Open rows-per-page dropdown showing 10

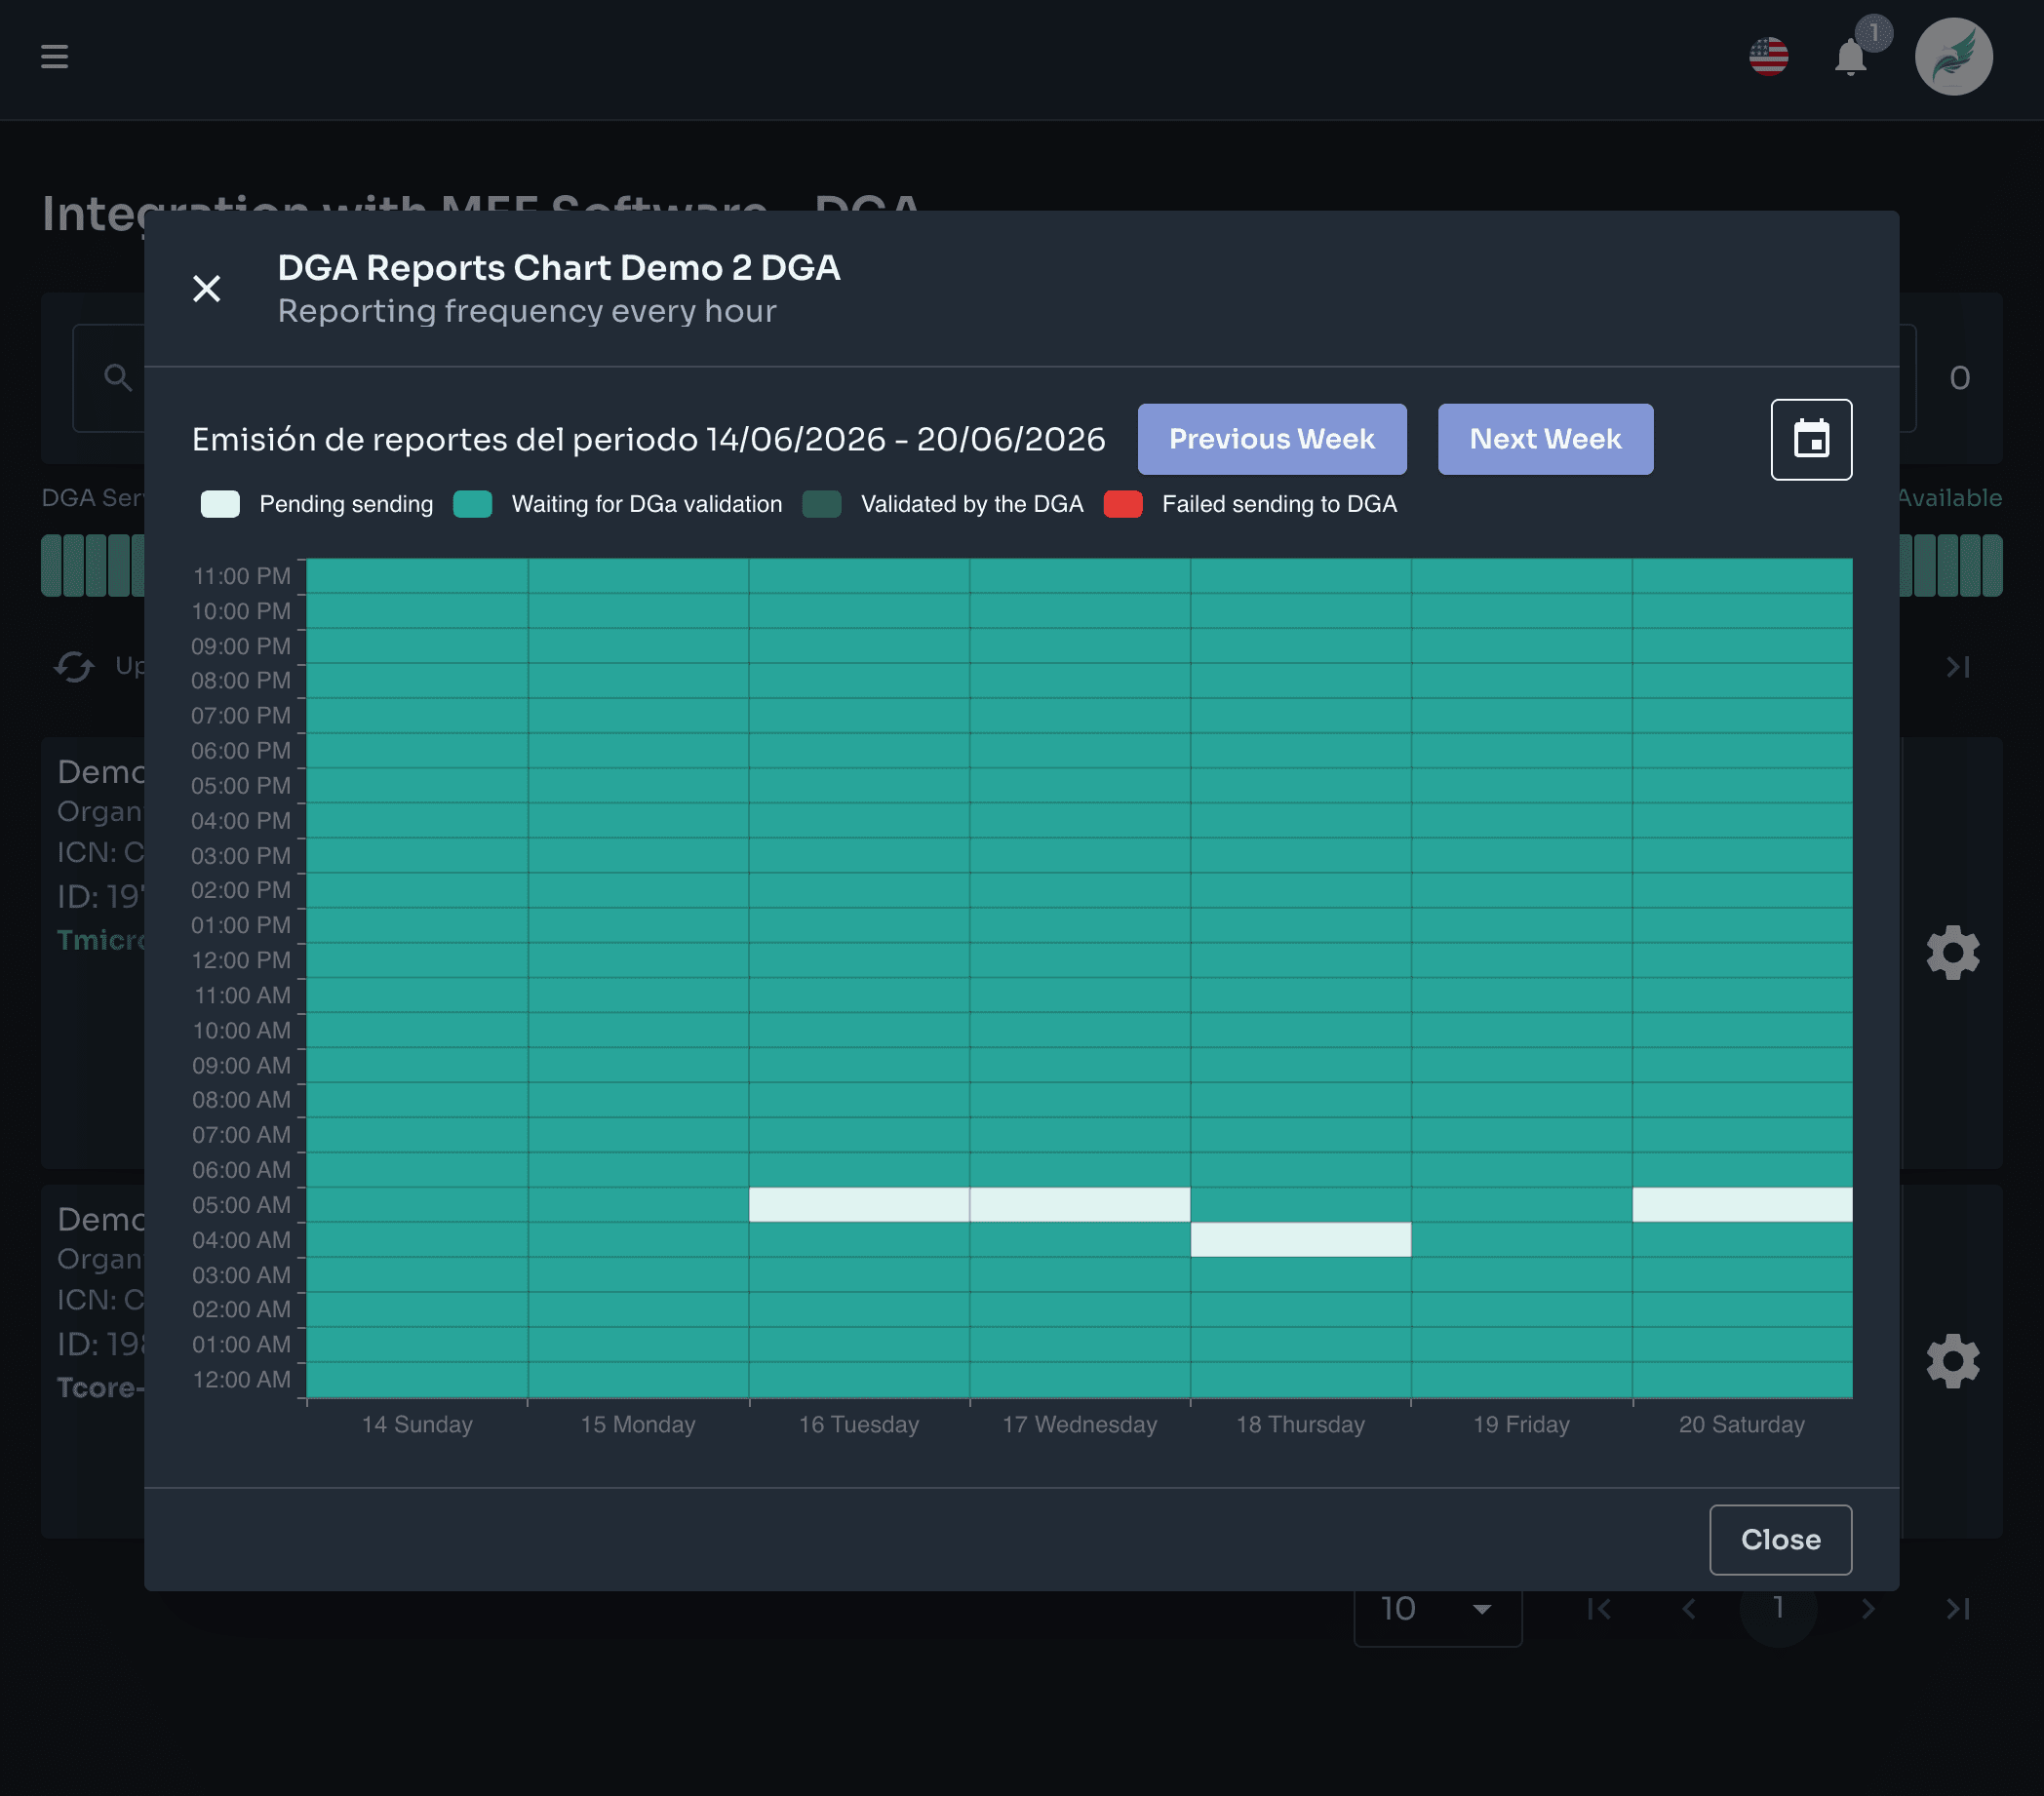1437,1608
